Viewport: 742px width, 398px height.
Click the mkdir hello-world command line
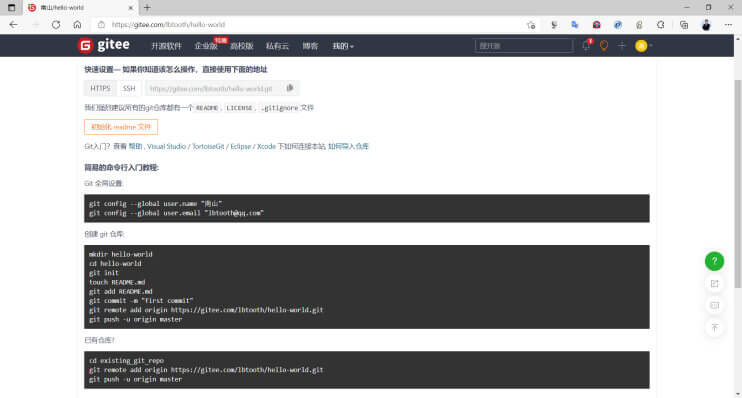pyautogui.click(x=121, y=254)
